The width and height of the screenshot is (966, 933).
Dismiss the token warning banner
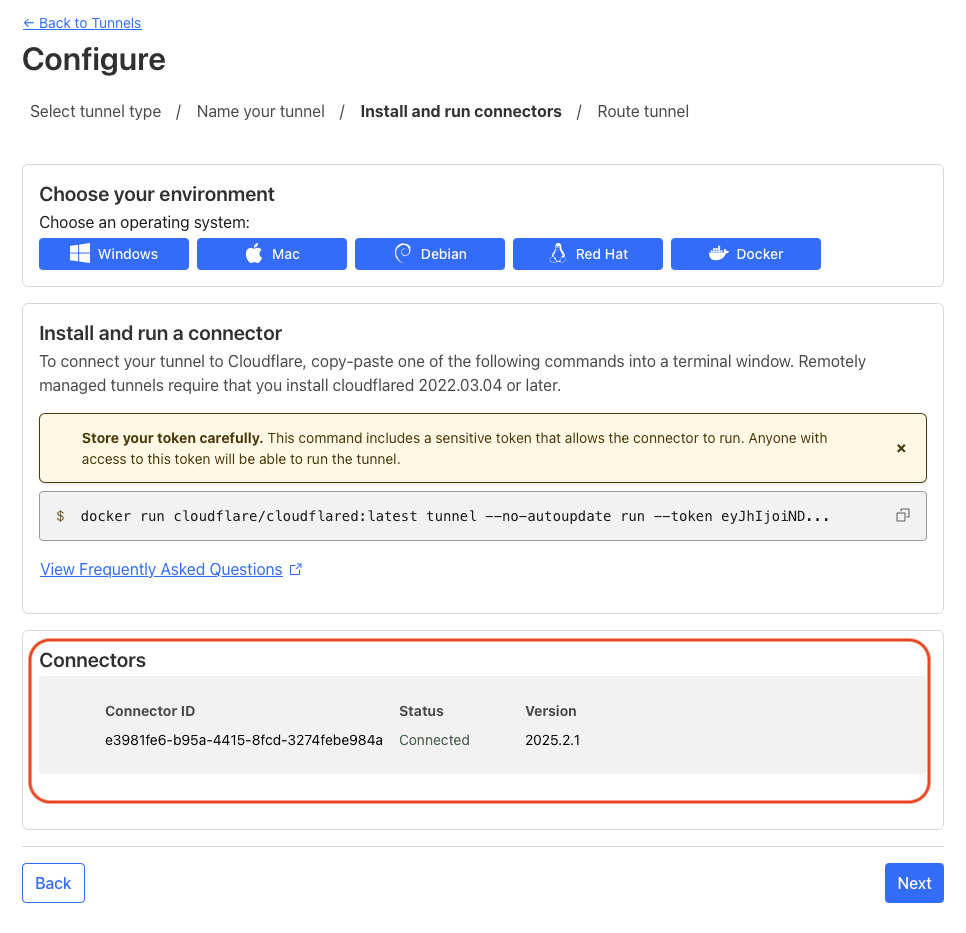point(901,448)
